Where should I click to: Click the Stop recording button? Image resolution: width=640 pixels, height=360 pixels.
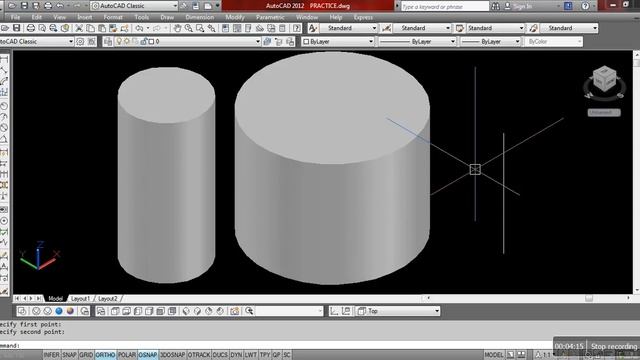614,346
